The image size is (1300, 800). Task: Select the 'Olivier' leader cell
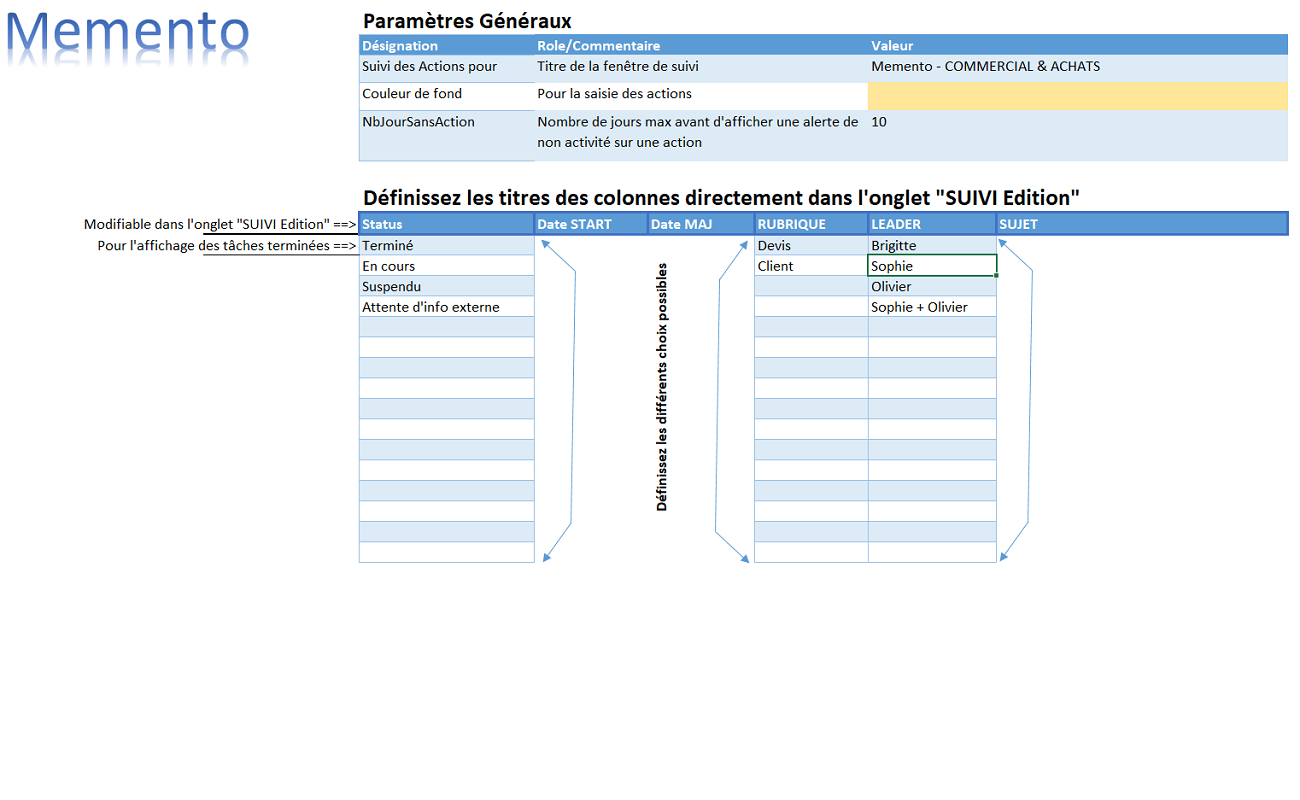click(932, 286)
